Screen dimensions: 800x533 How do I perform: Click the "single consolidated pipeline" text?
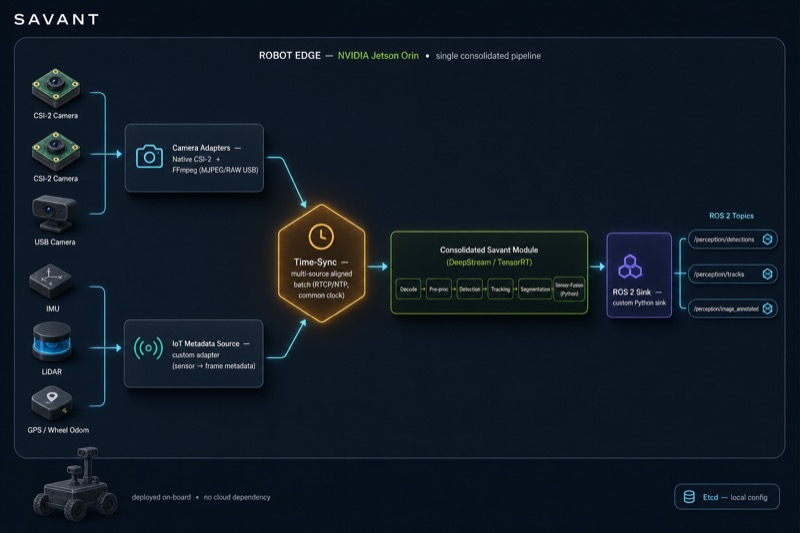pyautogui.click(x=488, y=56)
